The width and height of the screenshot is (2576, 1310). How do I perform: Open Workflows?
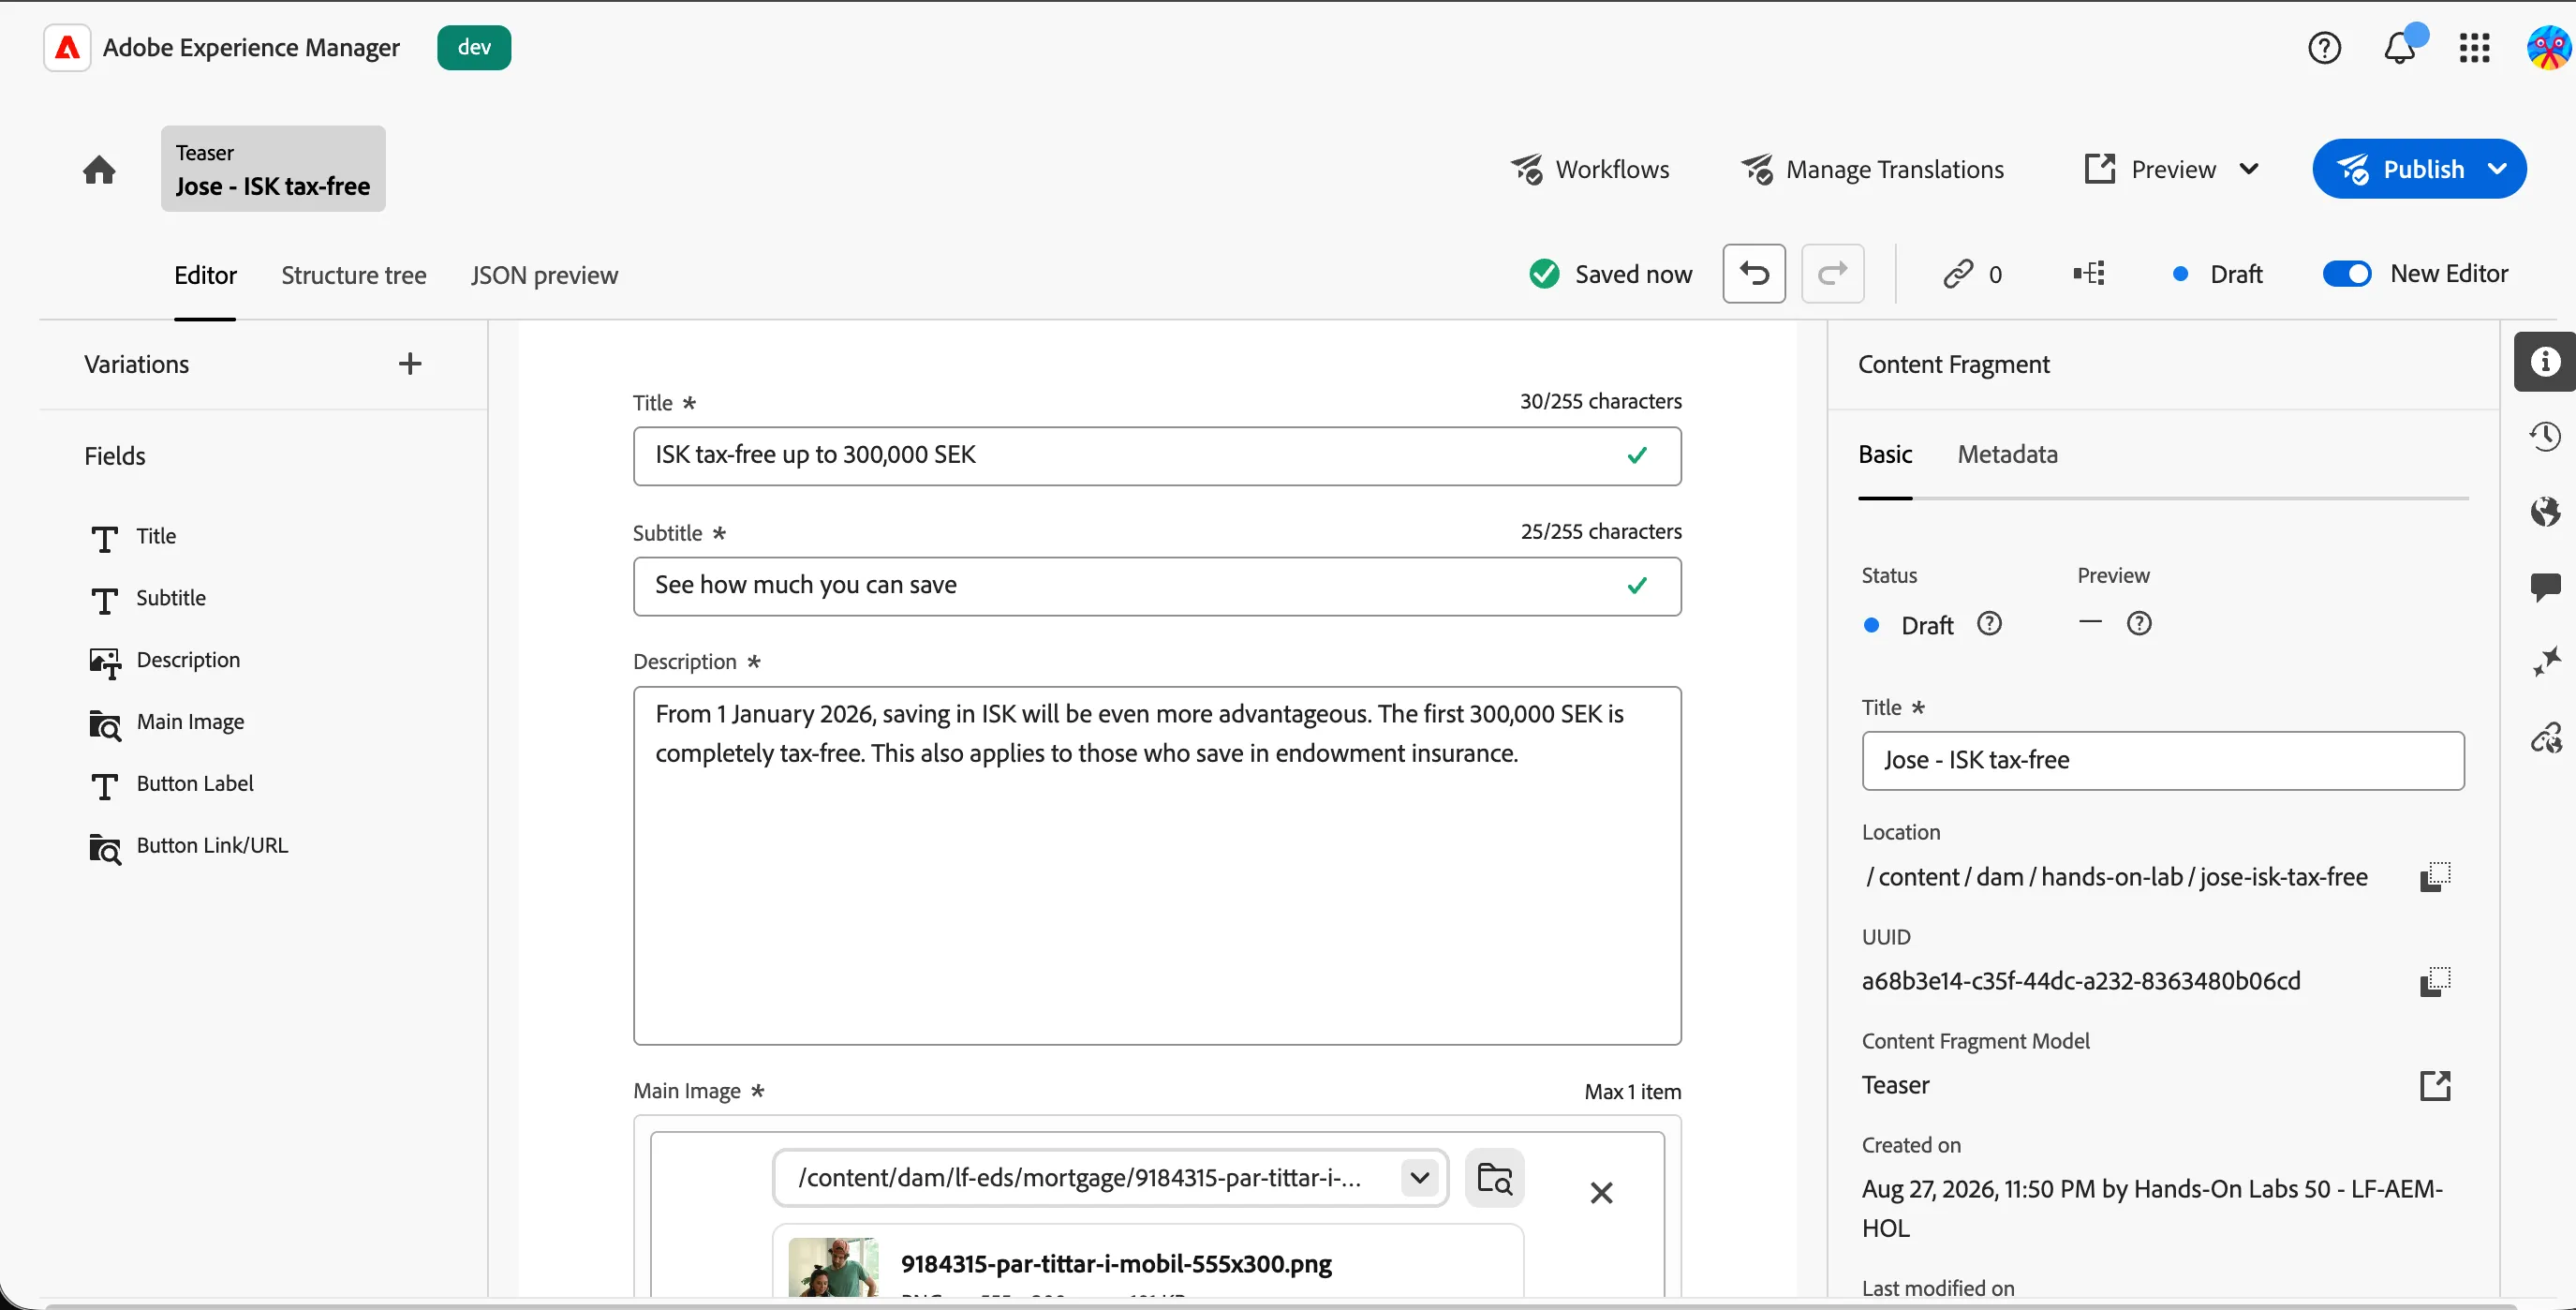1590,169
